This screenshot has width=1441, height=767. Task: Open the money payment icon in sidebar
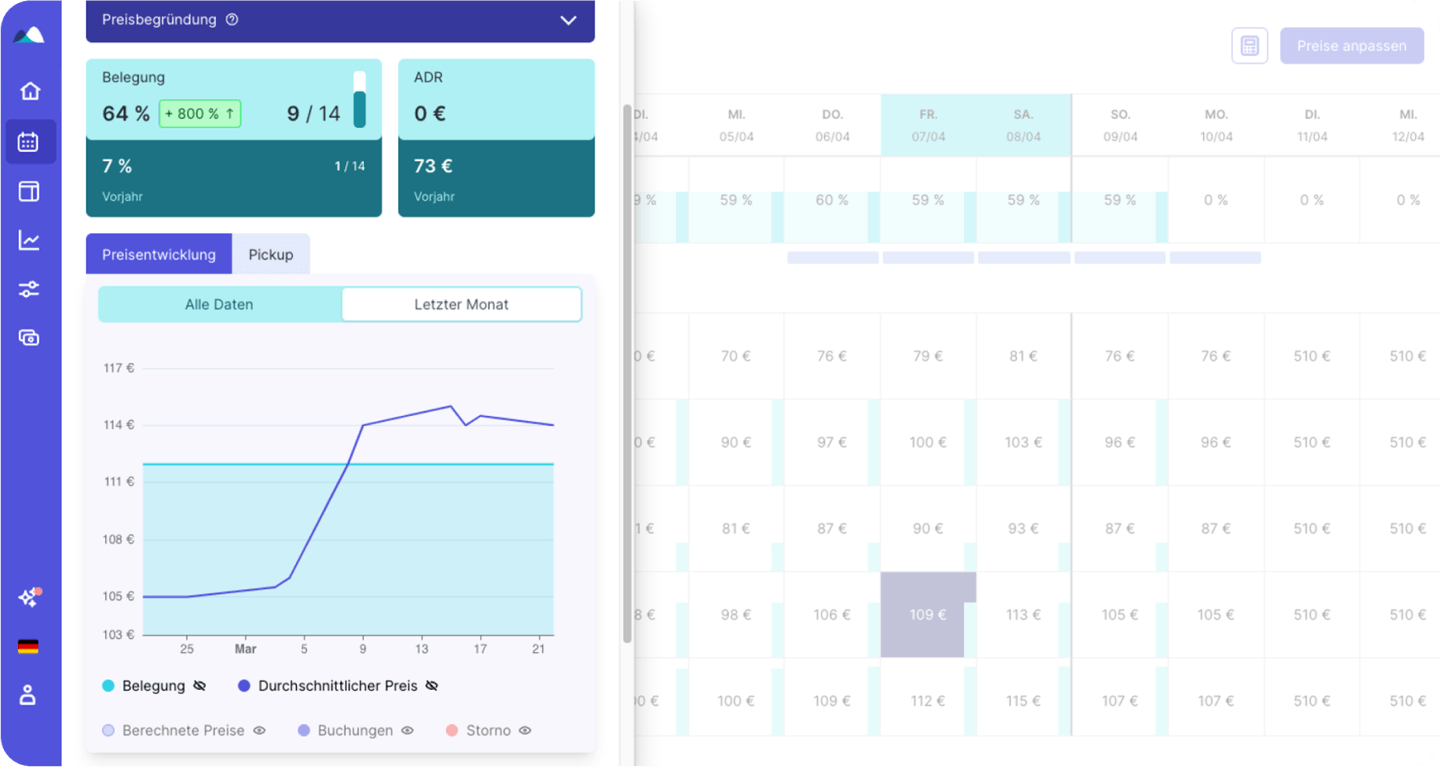point(30,338)
